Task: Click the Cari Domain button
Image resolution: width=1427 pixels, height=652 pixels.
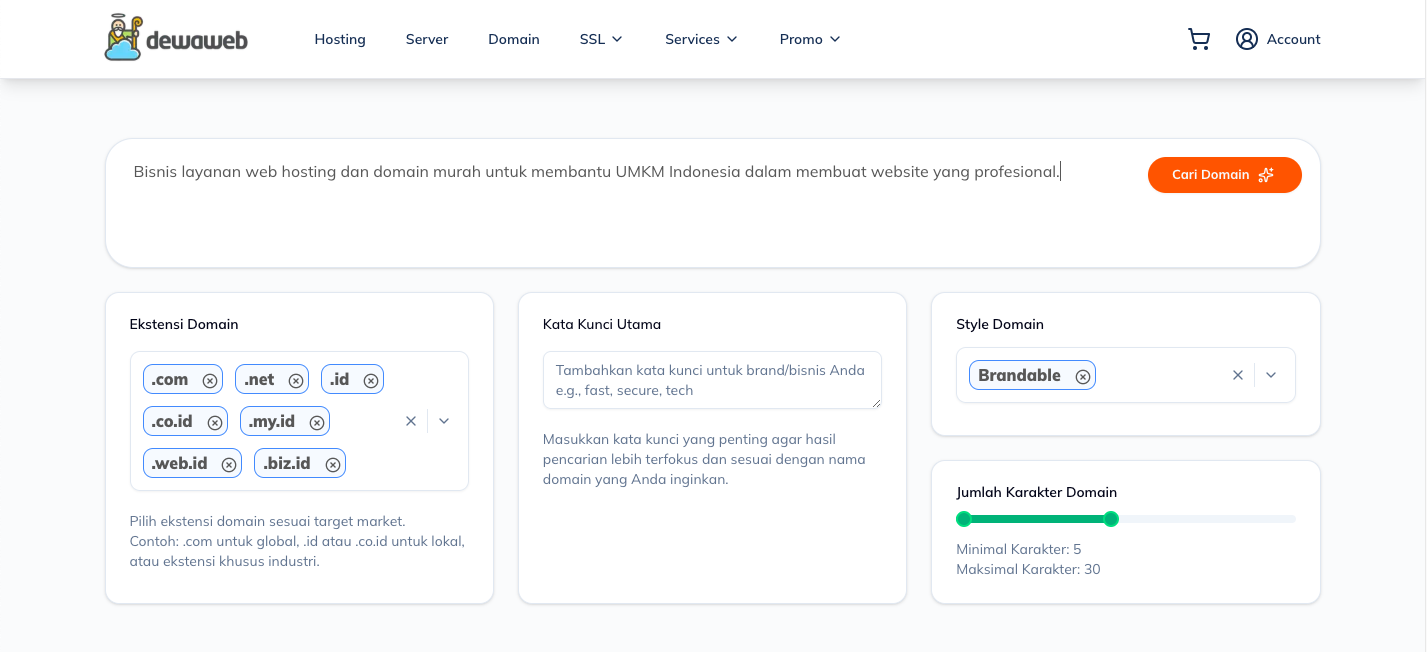Action: pos(1225,175)
